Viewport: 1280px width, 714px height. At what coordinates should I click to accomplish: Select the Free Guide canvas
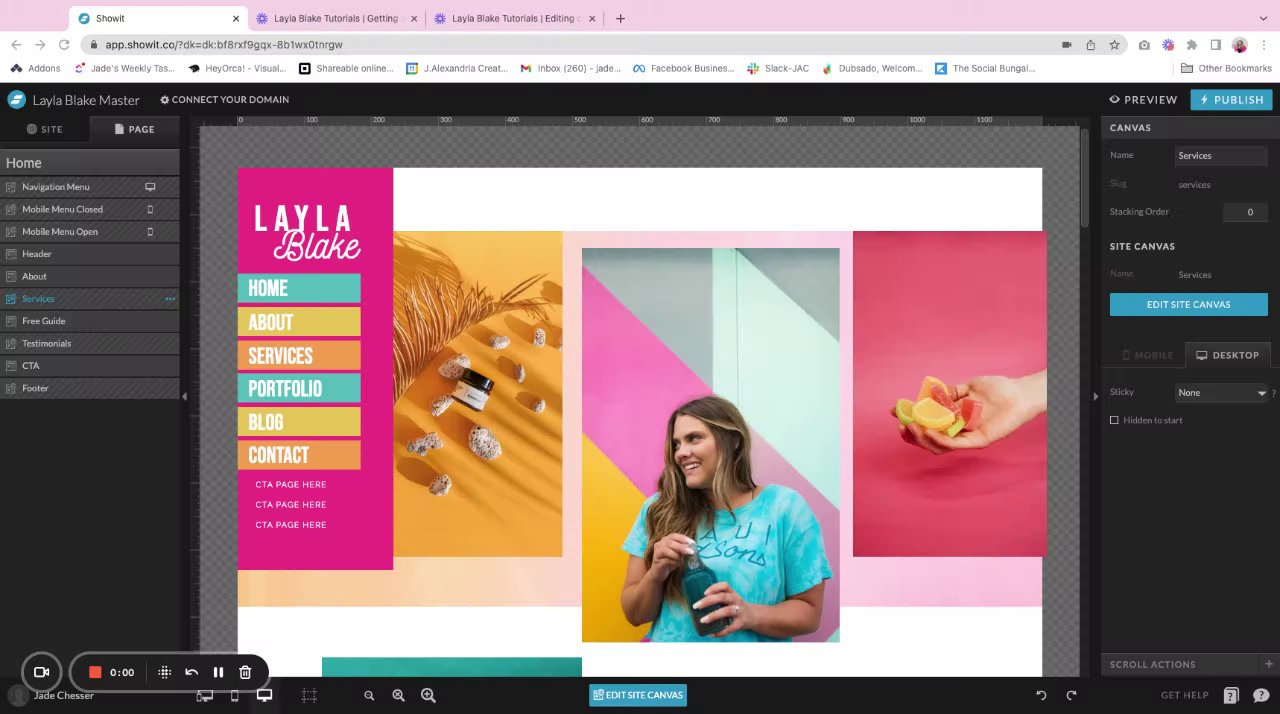90,321
